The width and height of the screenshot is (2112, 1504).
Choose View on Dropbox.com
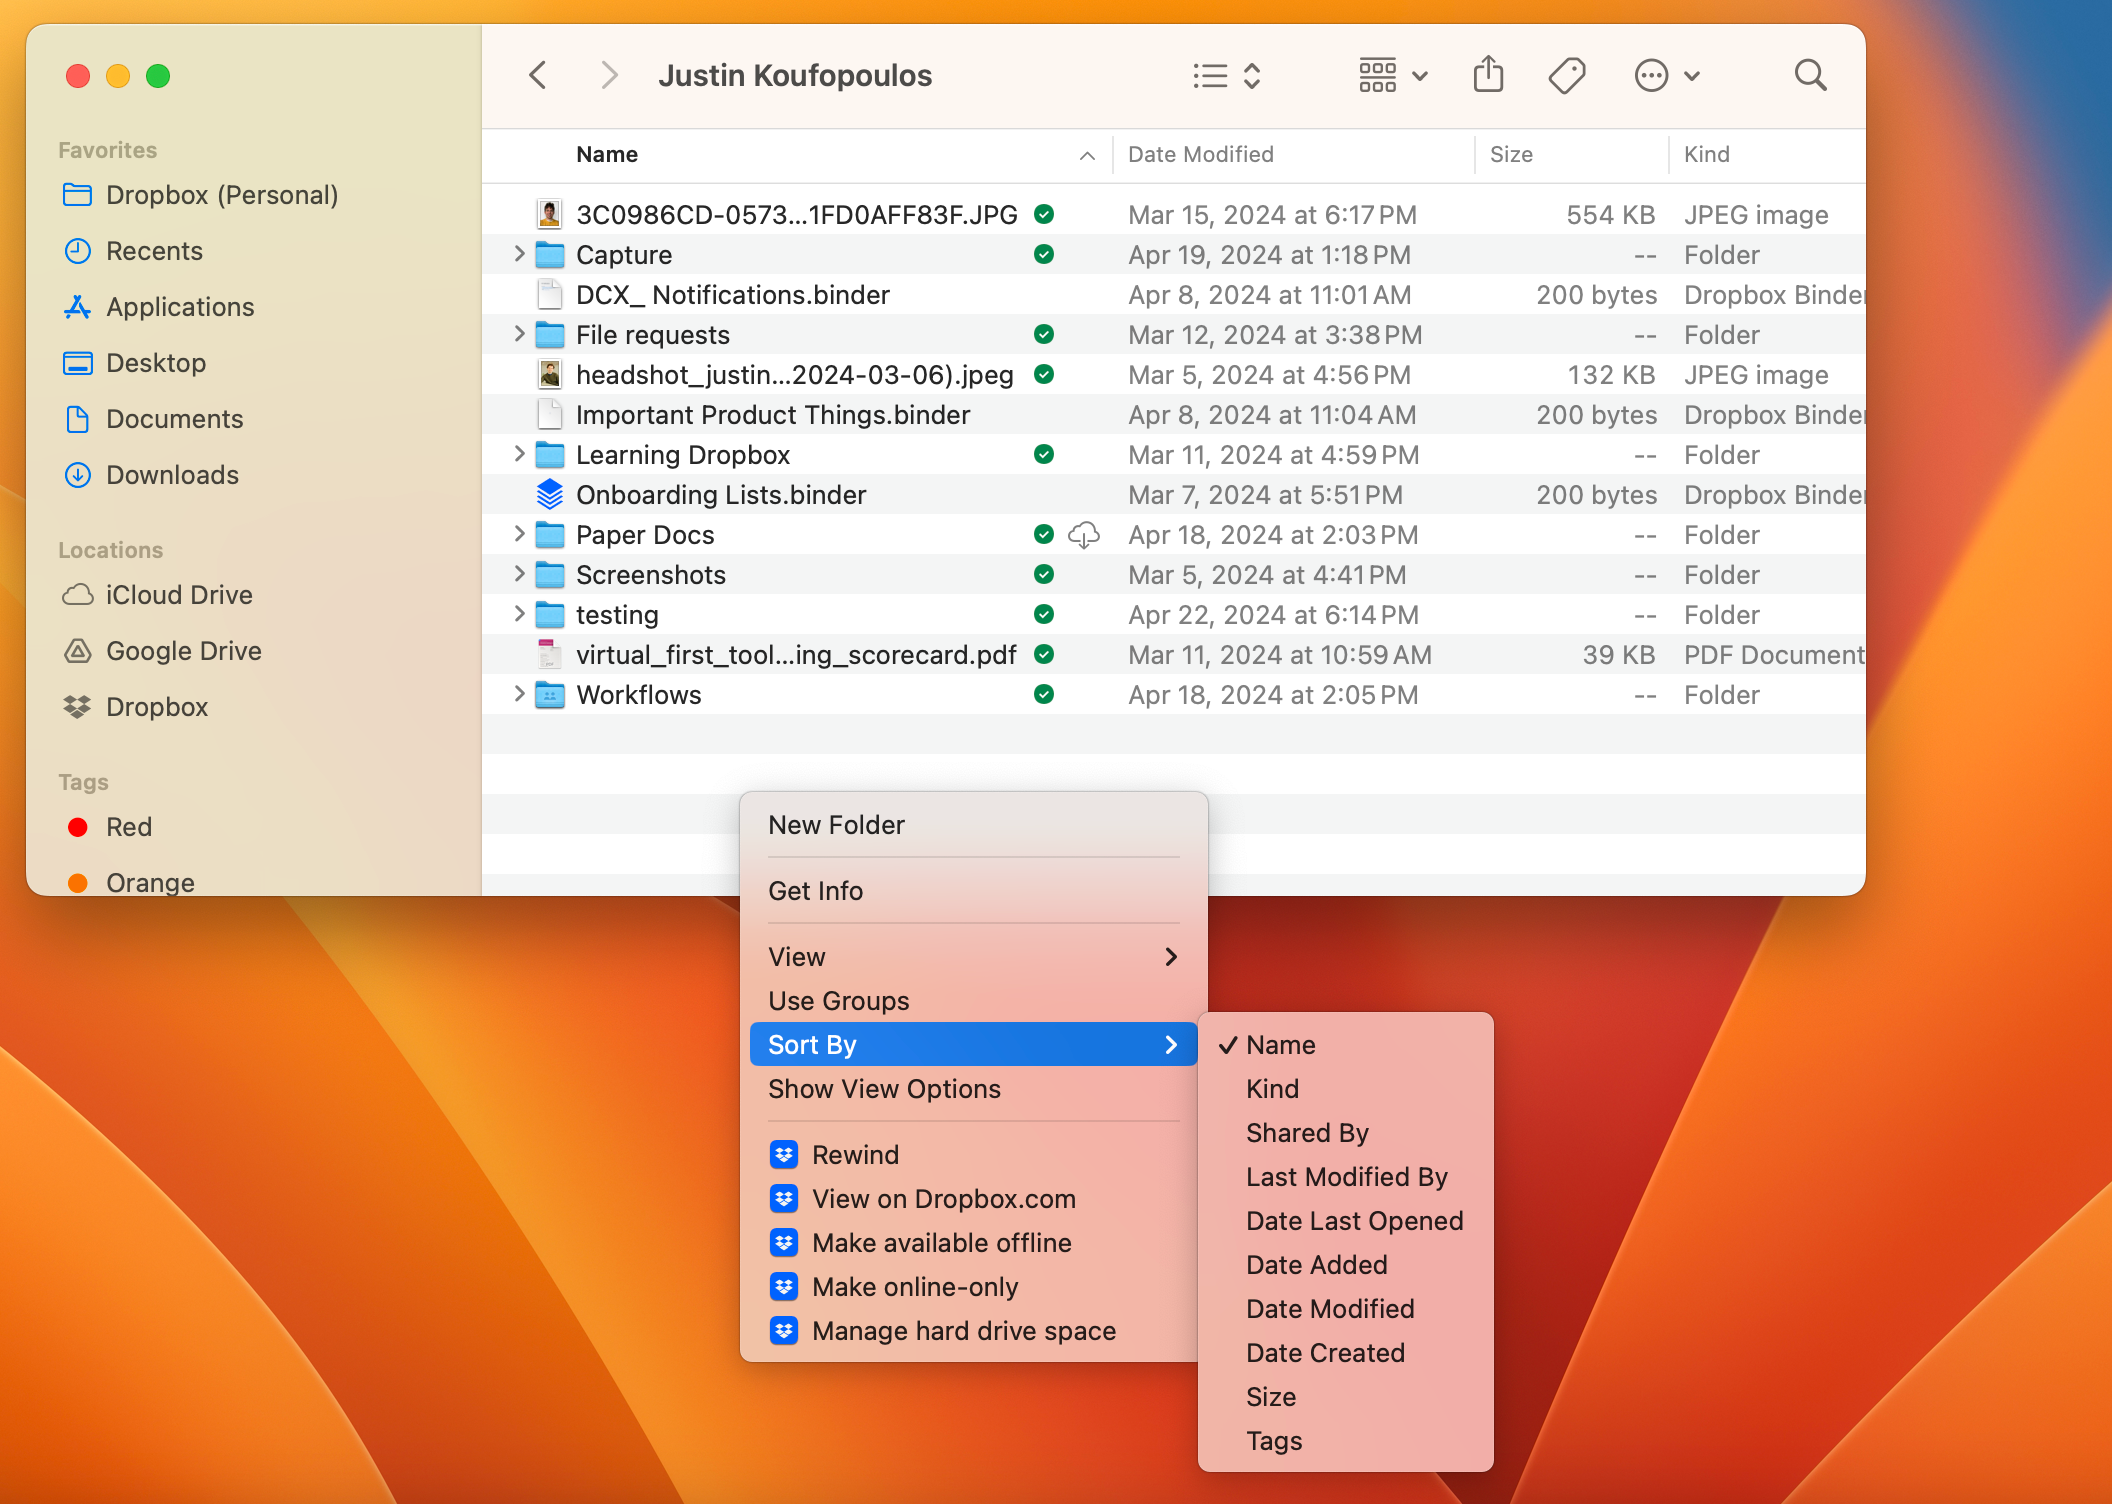[973, 1199]
